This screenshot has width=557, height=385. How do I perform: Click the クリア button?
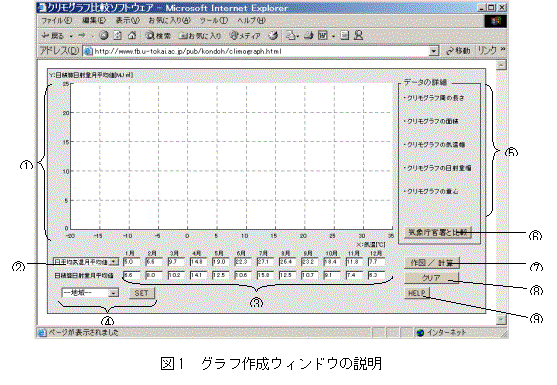click(x=432, y=278)
